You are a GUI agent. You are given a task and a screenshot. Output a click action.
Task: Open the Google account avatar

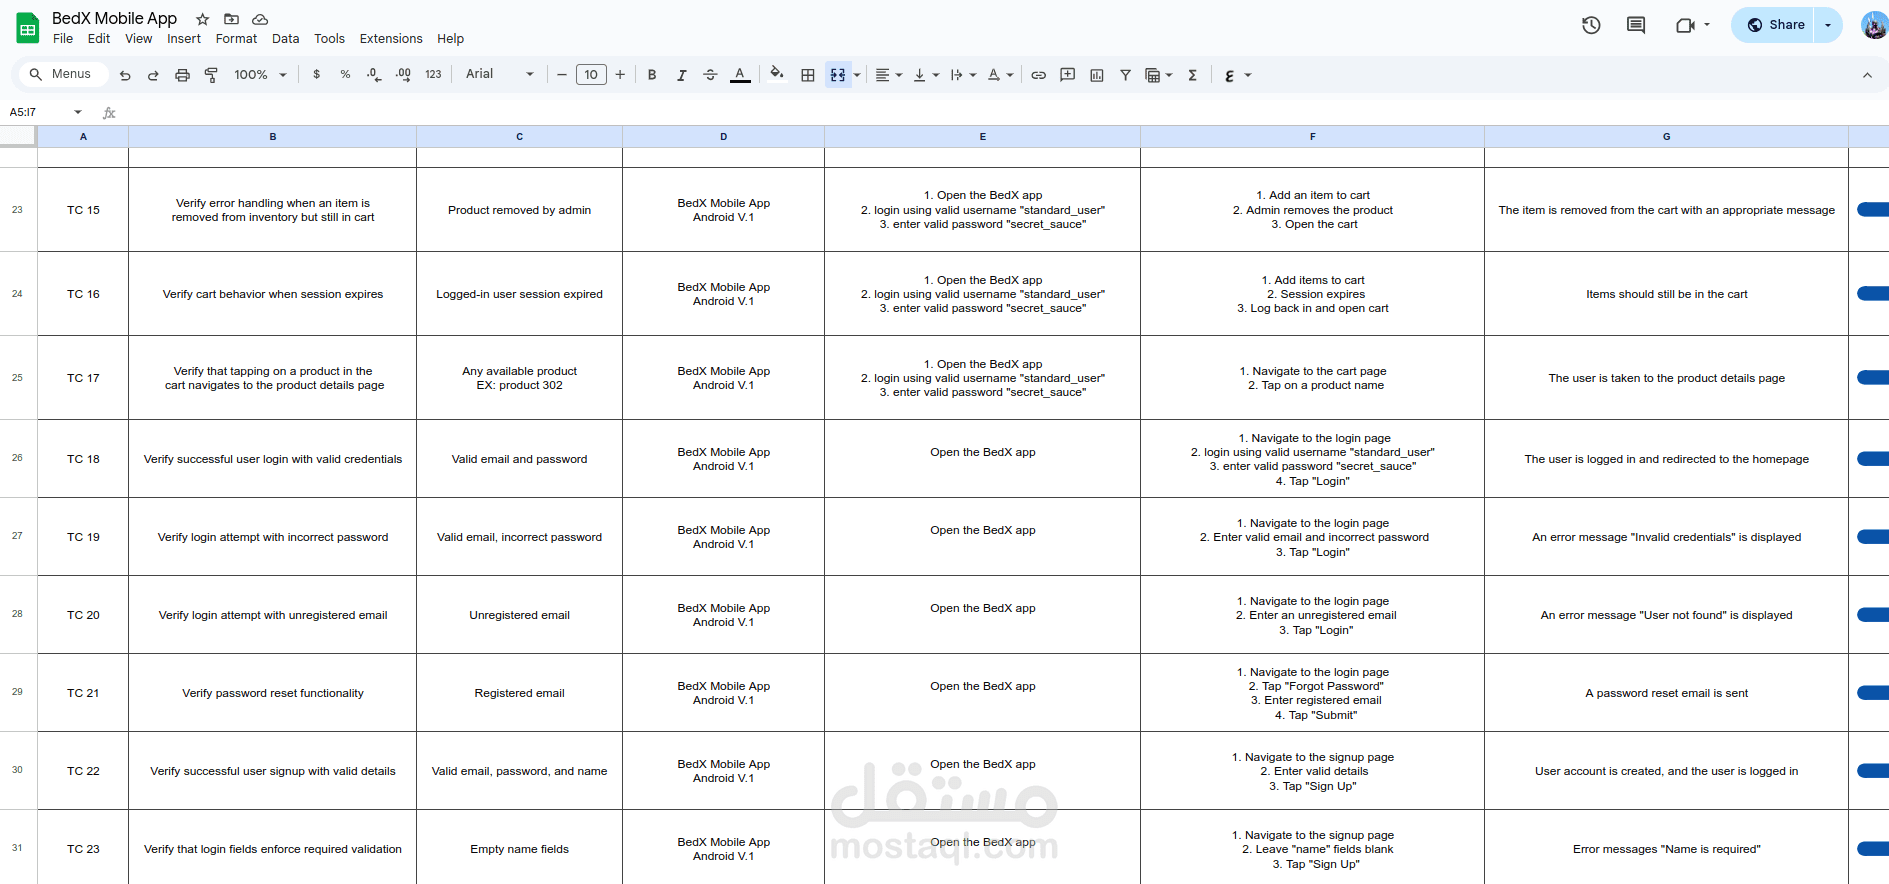pyautogui.click(x=1874, y=25)
